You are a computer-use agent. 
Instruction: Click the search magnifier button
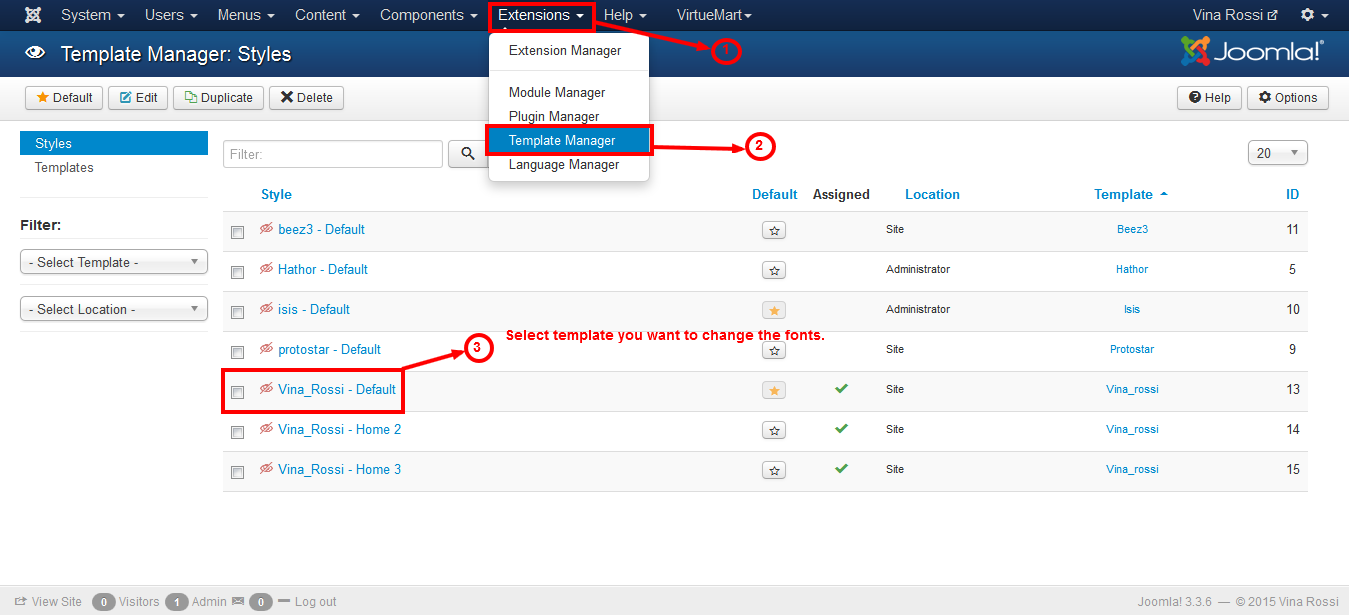click(x=467, y=154)
